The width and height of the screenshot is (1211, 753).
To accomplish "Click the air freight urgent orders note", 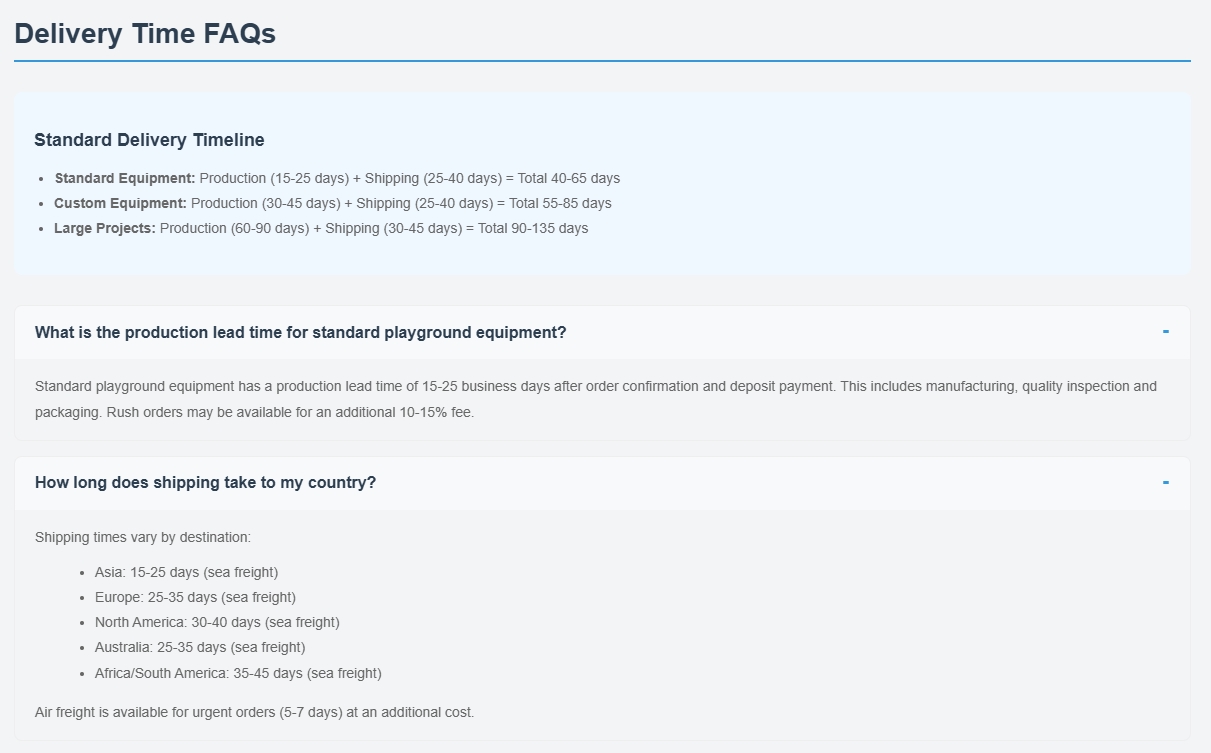I will (x=254, y=713).
